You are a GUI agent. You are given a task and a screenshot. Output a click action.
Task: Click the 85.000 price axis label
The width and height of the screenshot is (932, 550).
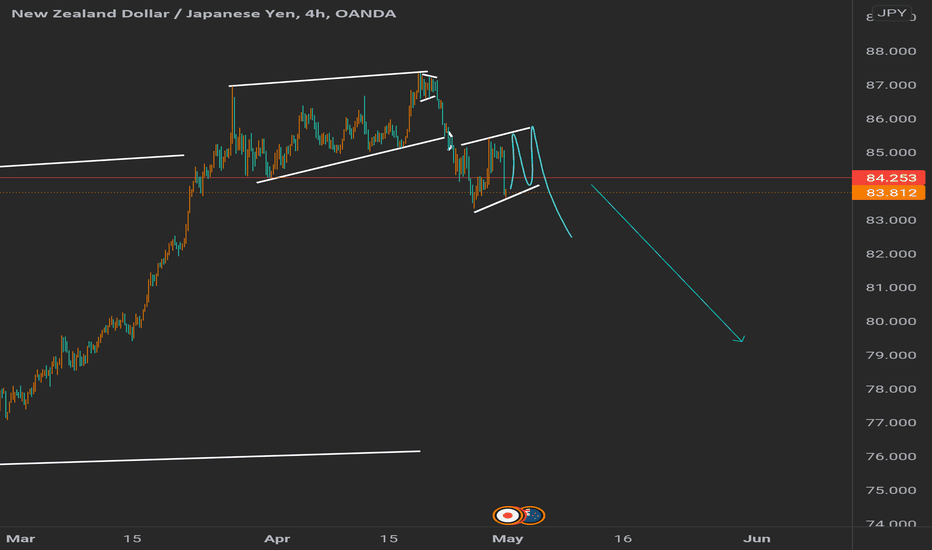click(x=890, y=152)
